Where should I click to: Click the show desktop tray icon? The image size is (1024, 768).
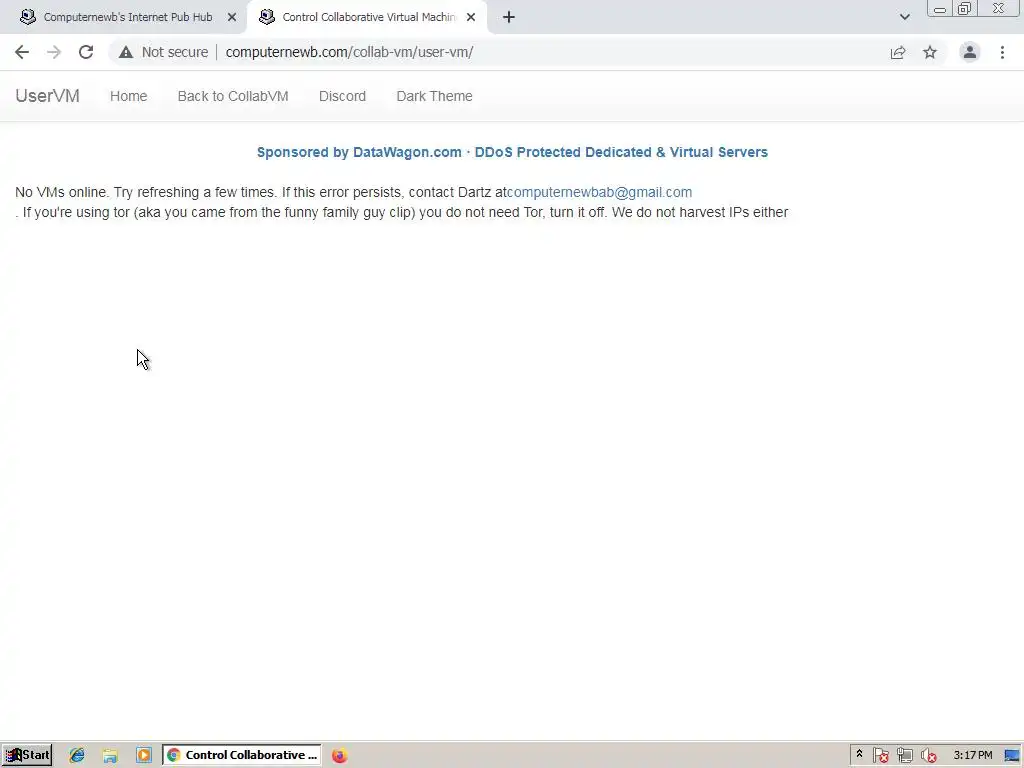pyautogui.click(x=1013, y=756)
